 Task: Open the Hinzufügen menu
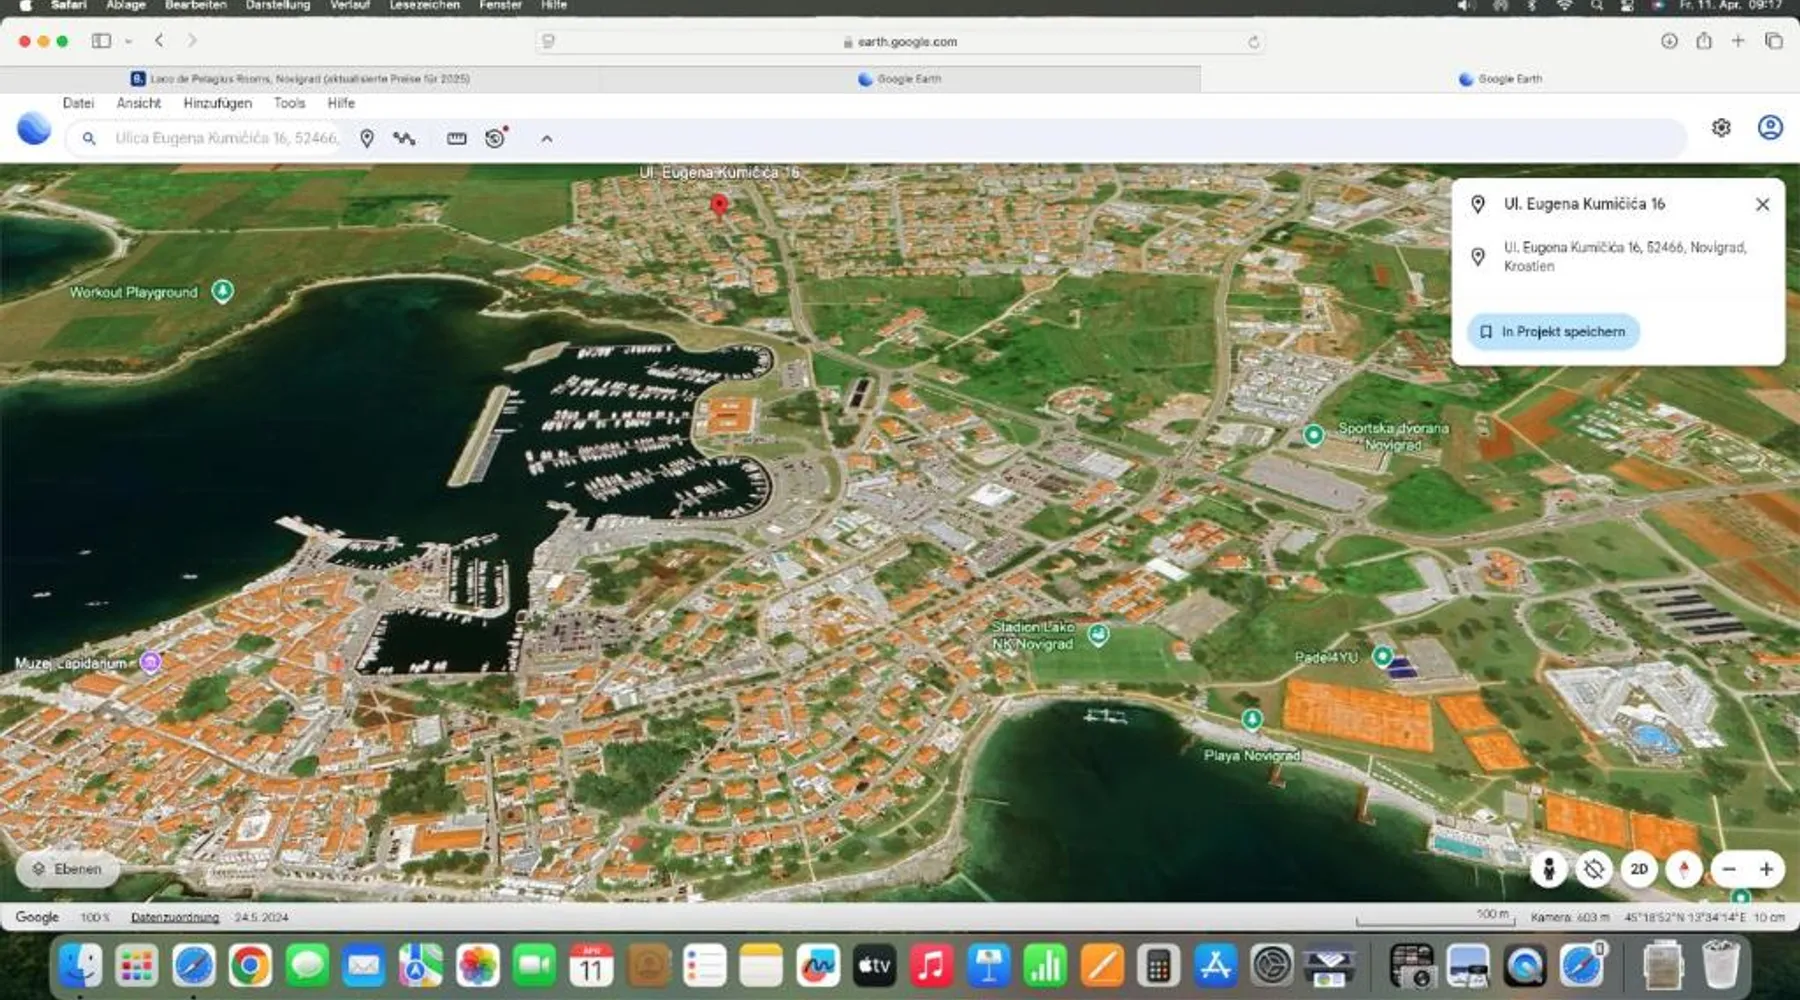pyautogui.click(x=217, y=103)
